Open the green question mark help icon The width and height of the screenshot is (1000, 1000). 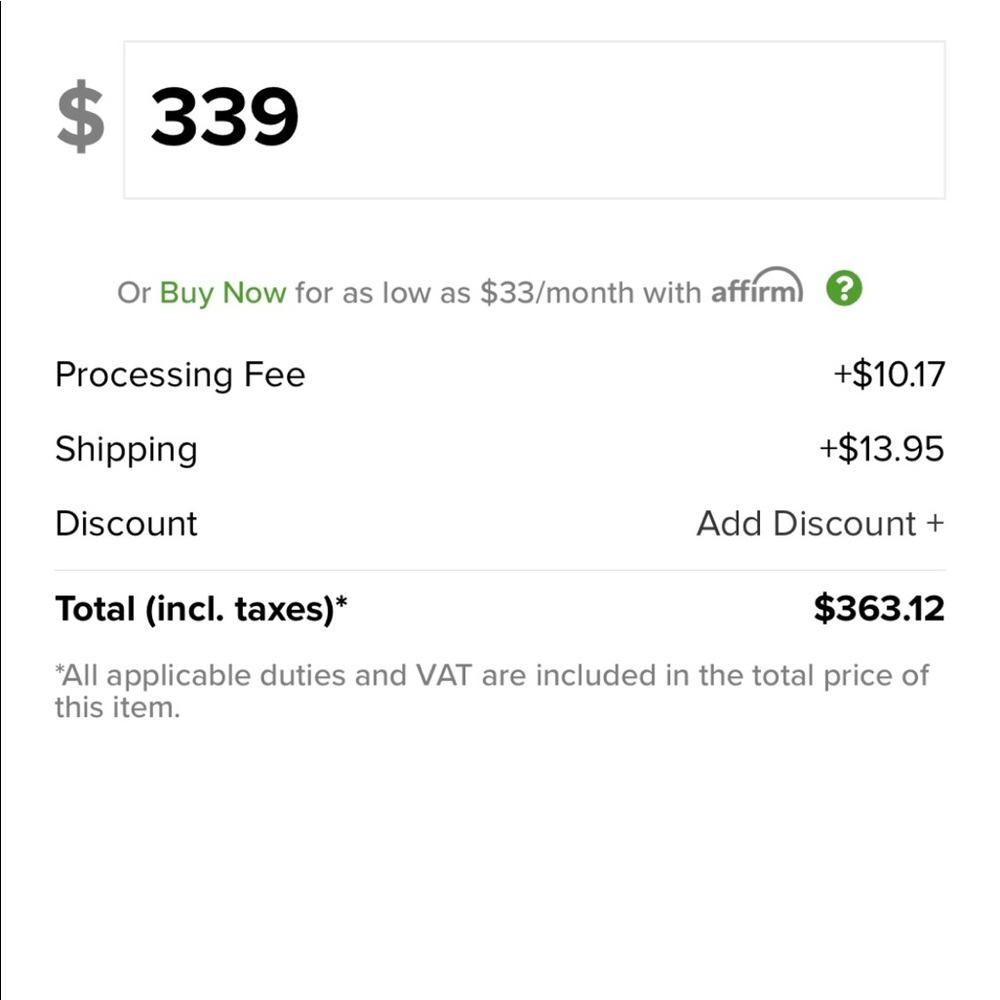844,289
